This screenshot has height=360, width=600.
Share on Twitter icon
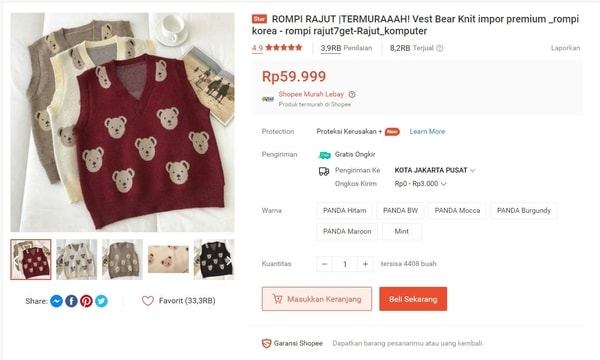pyautogui.click(x=101, y=301)
